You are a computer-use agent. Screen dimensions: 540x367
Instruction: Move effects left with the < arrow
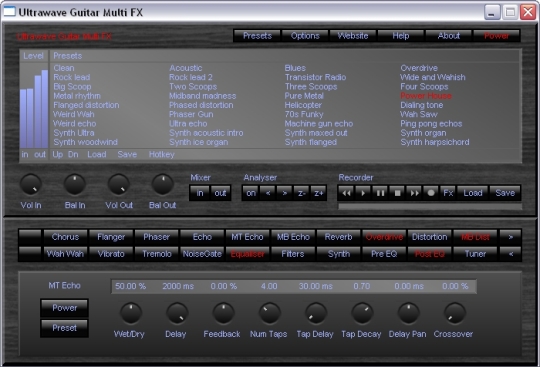point(511,254)
